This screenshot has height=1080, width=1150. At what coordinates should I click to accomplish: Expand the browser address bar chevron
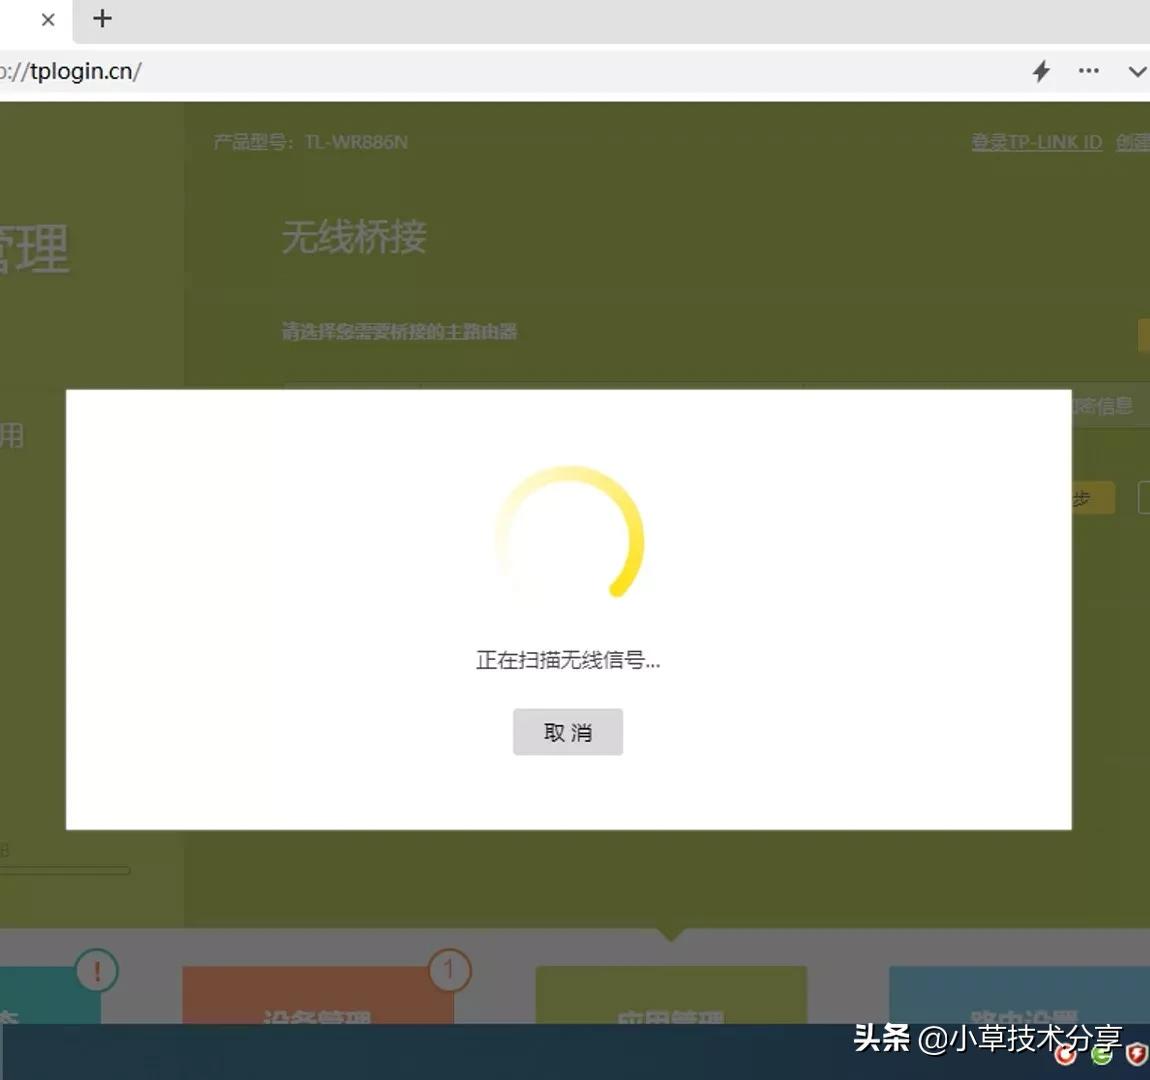(x=1137, y=71)
